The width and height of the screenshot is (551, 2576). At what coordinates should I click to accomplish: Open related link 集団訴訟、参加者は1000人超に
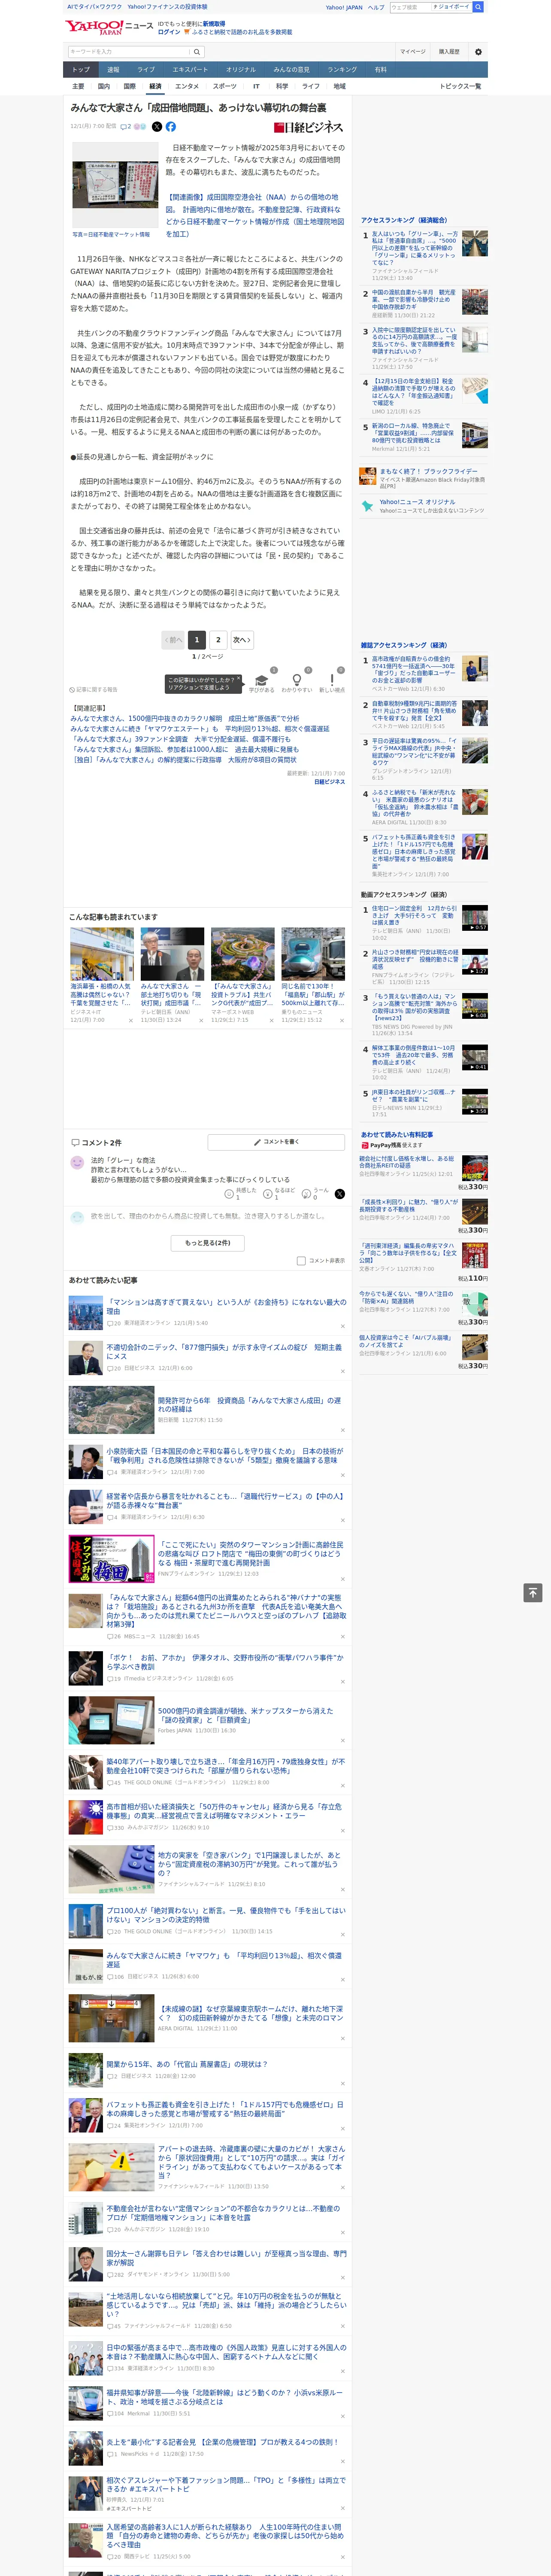pyautogui.click(x=184, y=749)
